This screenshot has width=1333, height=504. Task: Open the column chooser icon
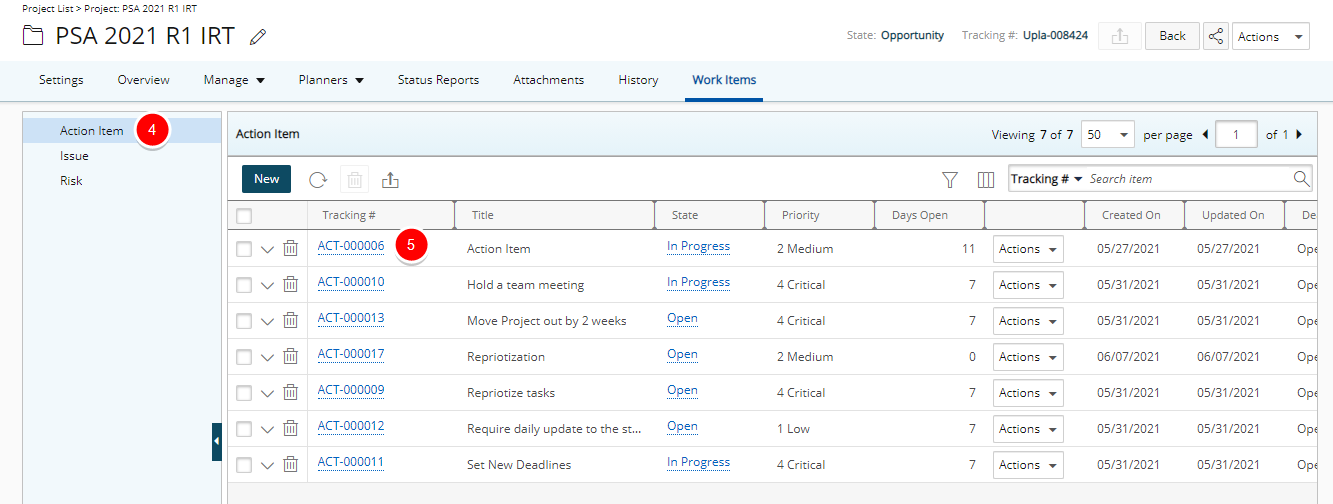(x=986, y=180)
